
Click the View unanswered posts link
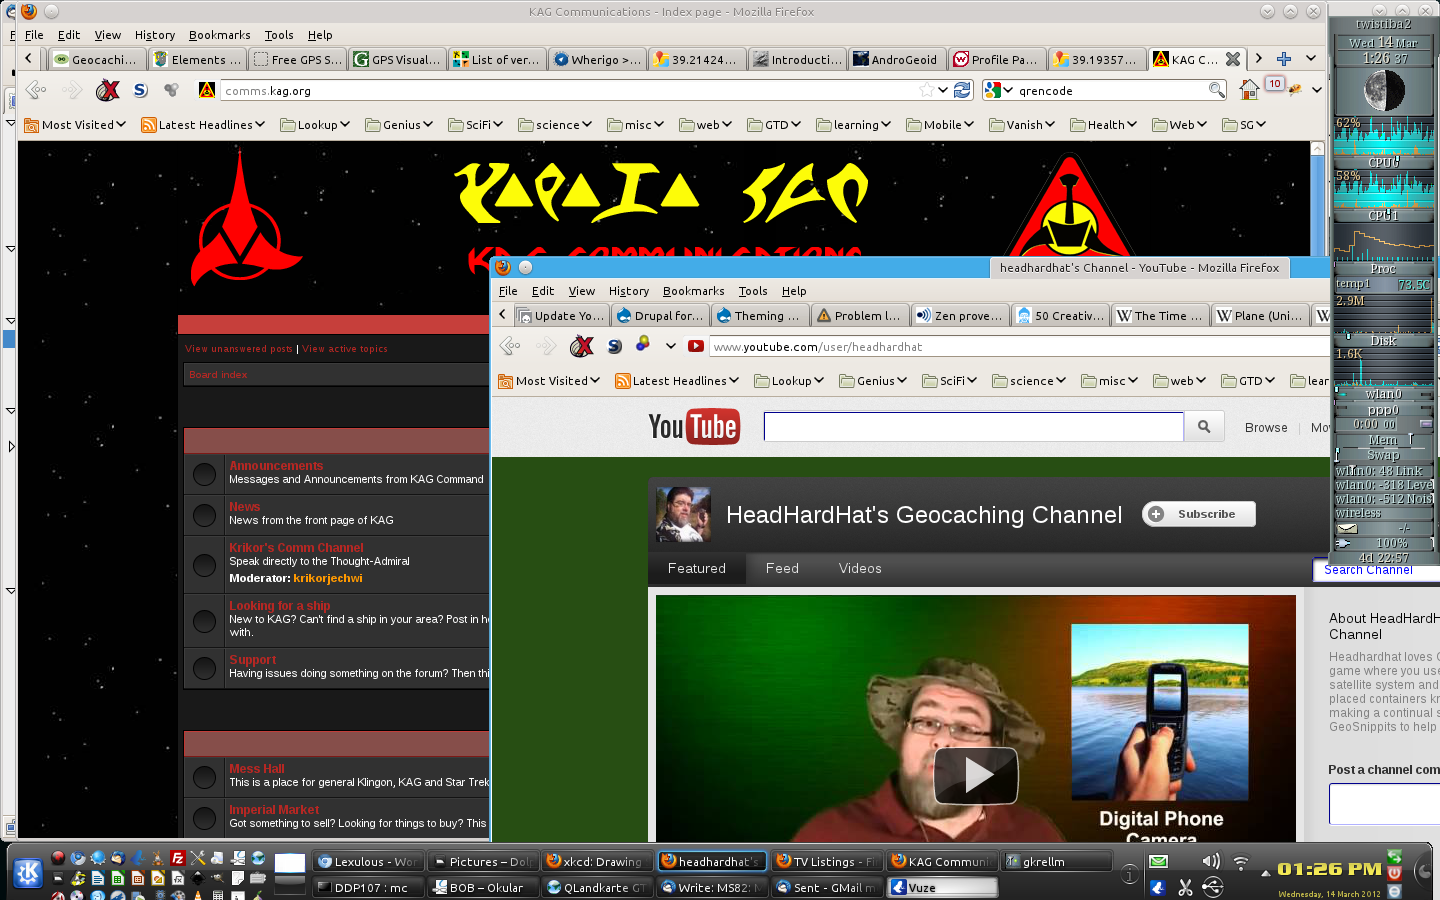pyautogui.click(x=239, y=349)
